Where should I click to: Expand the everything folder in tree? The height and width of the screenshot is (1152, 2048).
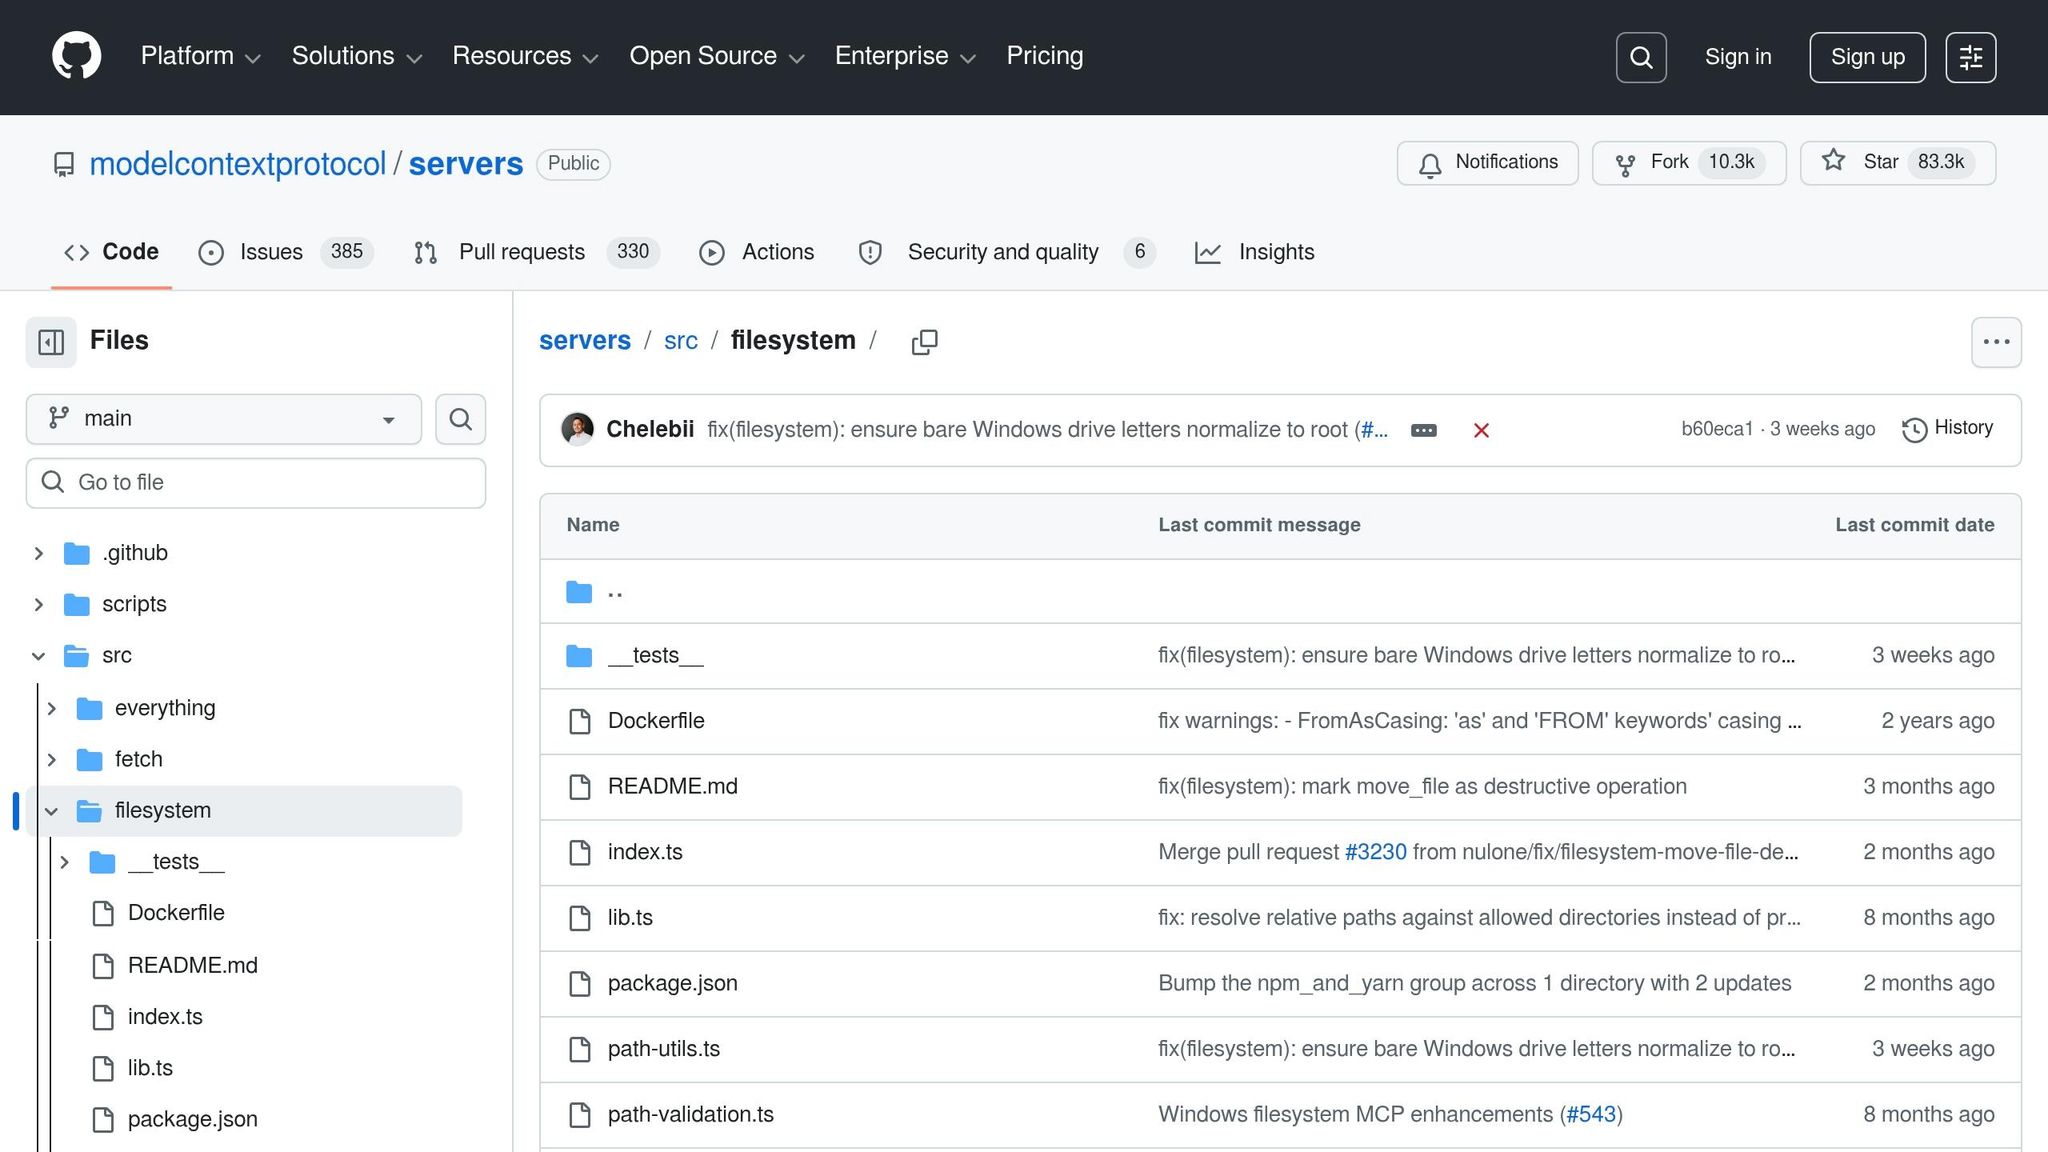[52, 708]
